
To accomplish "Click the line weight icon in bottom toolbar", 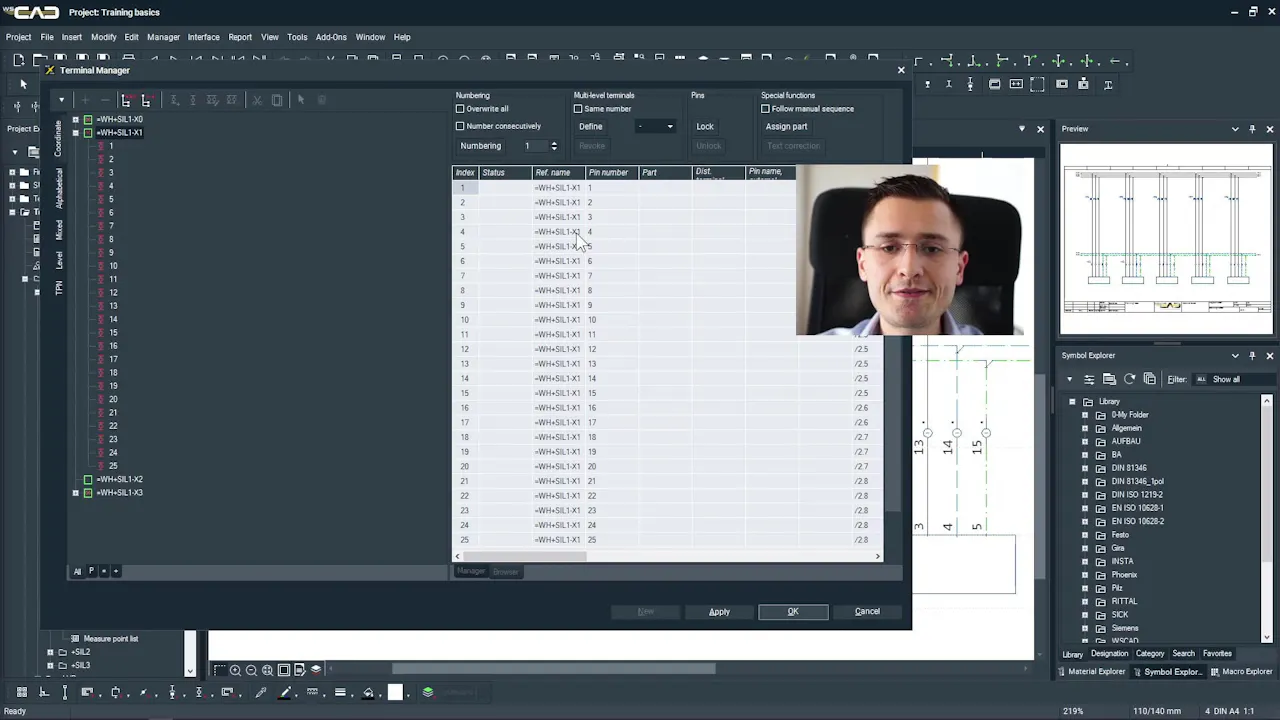I will [340, 692].
